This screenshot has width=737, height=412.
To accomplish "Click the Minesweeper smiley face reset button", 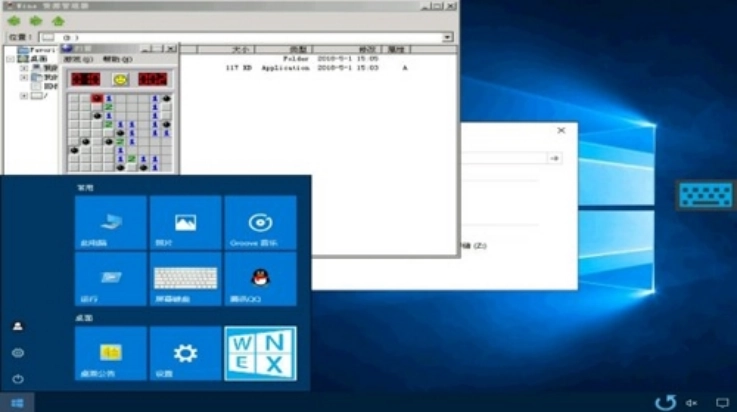I will coord(120,78).
